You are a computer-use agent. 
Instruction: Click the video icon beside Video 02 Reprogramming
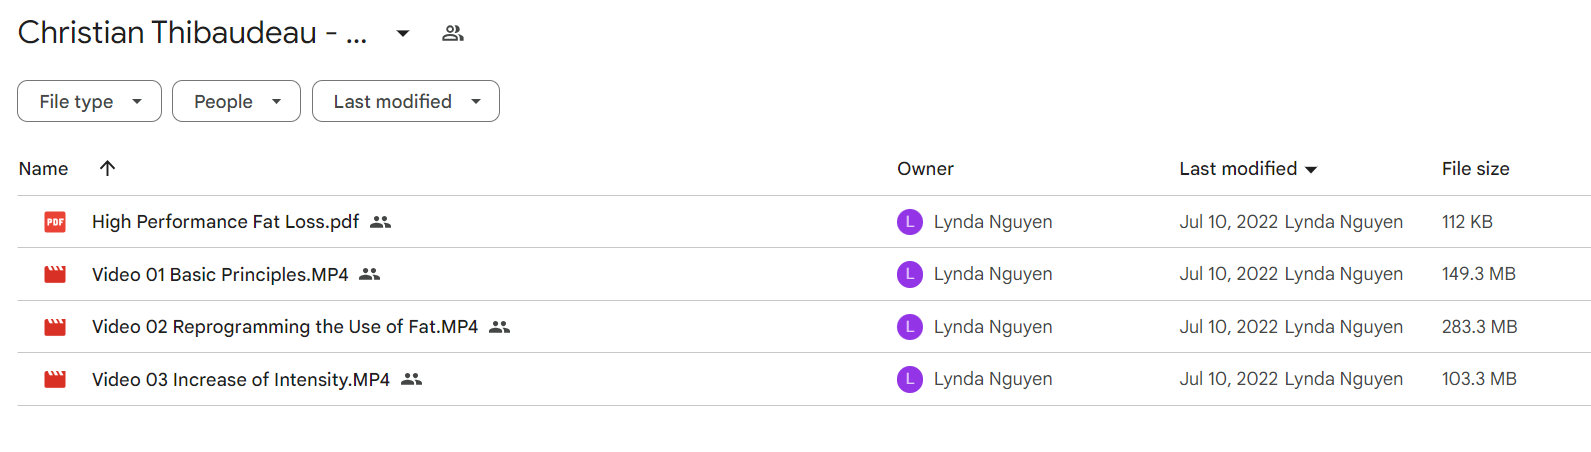click(x=55, y=327)
